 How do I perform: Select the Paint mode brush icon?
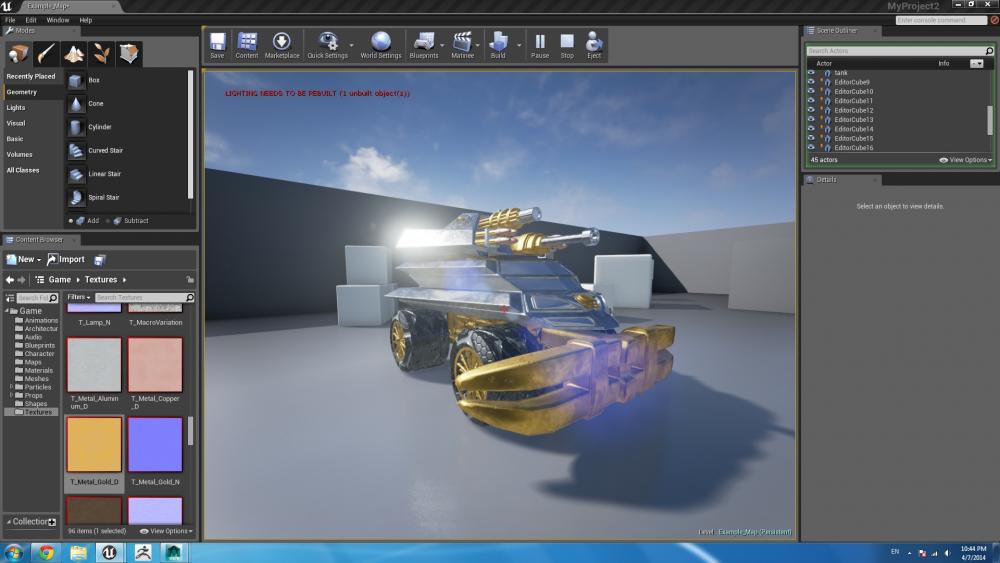(x=46, y=54)
